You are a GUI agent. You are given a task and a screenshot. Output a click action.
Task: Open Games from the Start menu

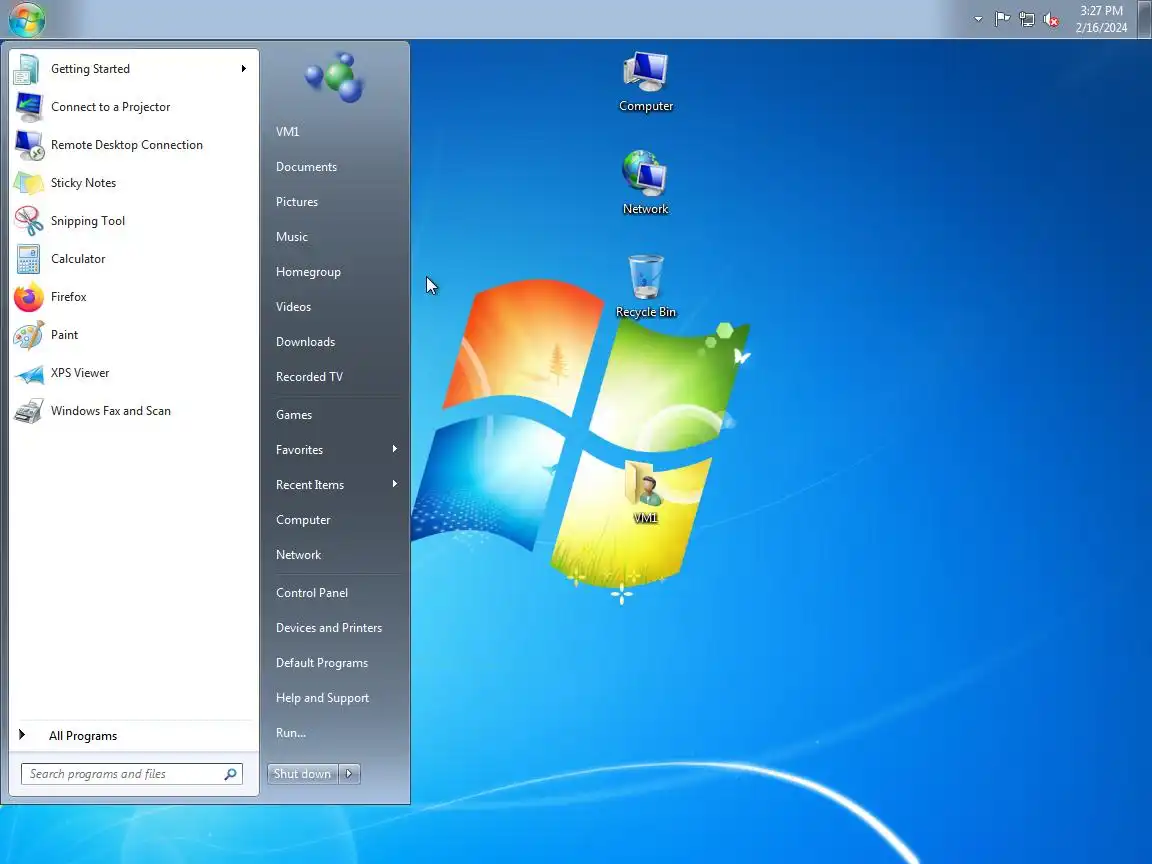click(294, 415)
